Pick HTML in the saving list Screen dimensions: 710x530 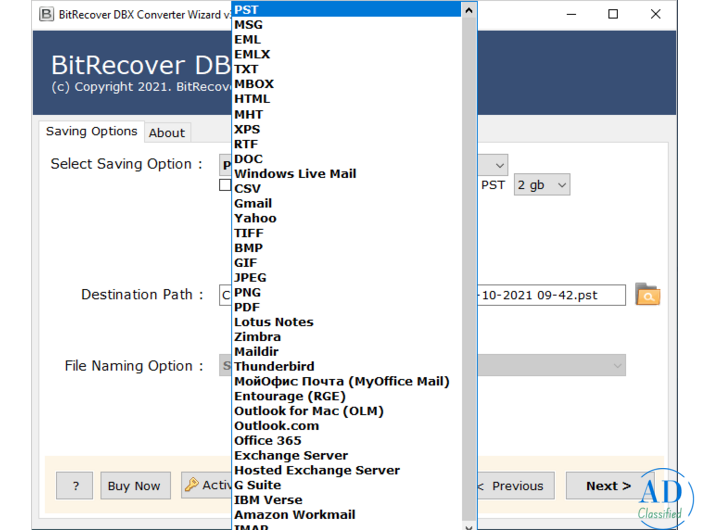[347, 99]
